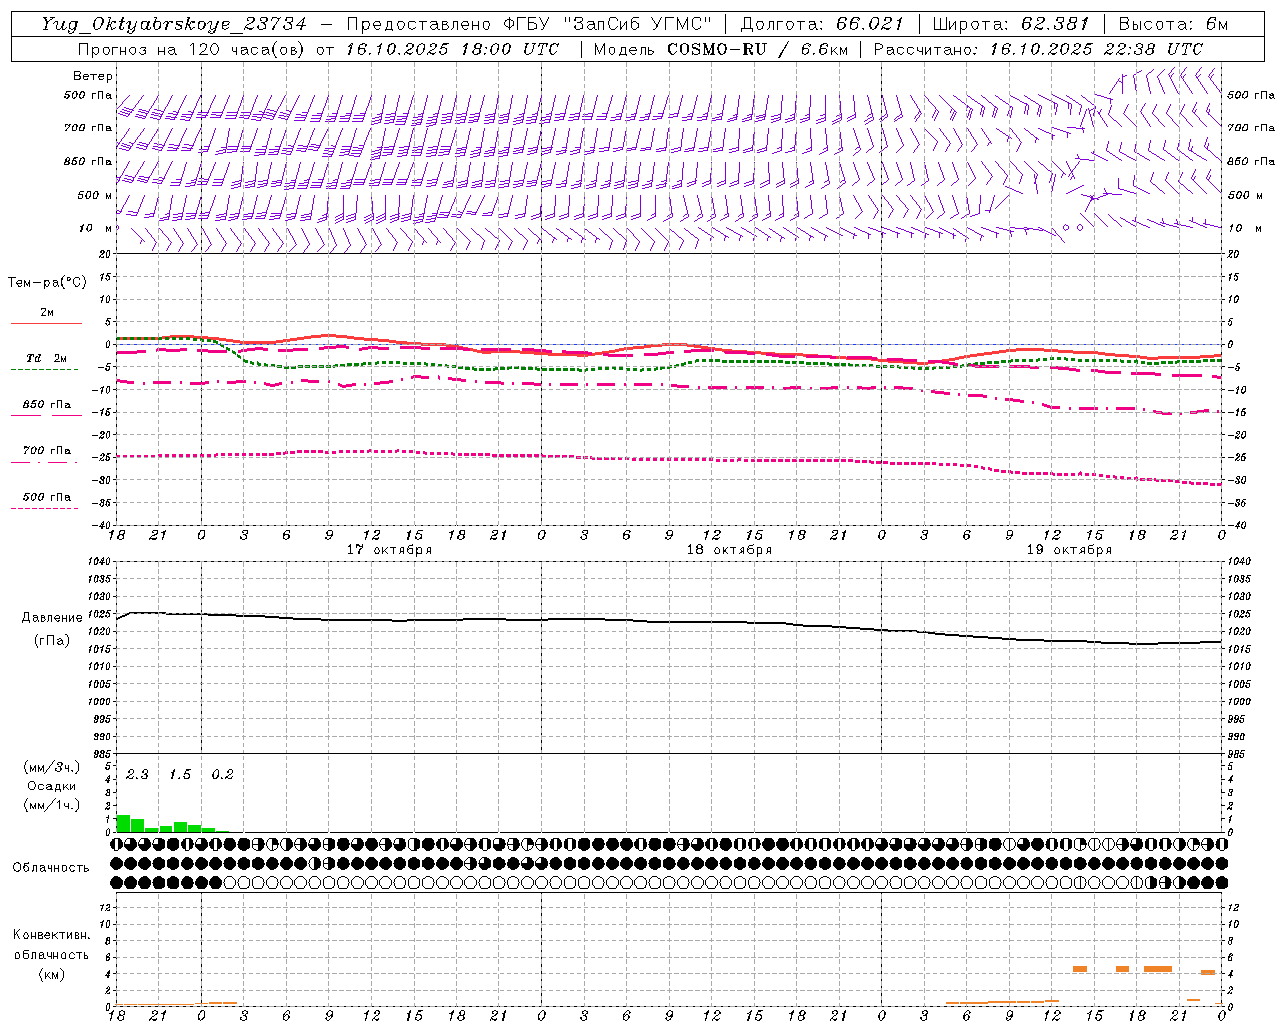Select the forecast start 16.10.2025 18:00 UTC
This screenshot has width=1280, height=1024.
(x=453, y=49)
